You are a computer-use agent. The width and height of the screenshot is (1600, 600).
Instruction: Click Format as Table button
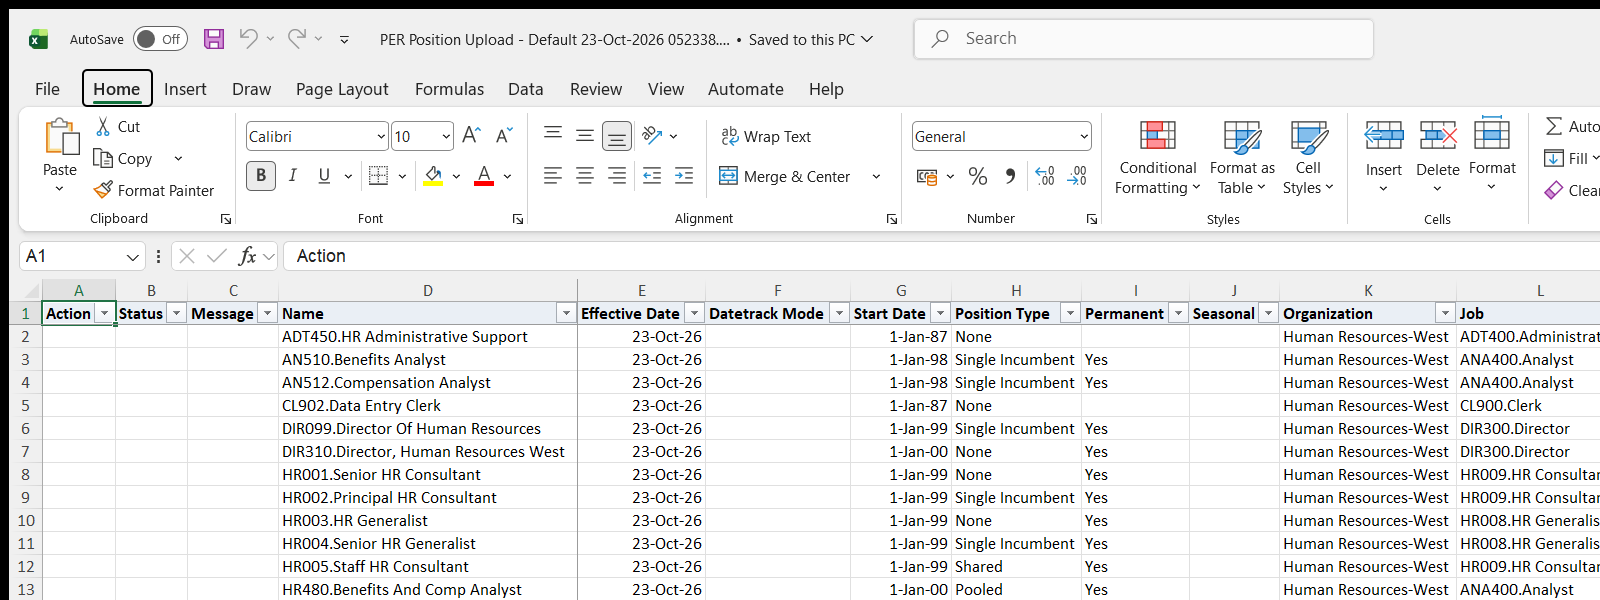click(x=1242, y=158)
